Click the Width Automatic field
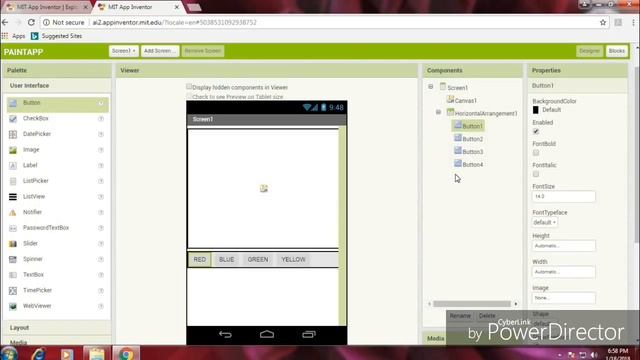The height and width of the screenshot is (360, 640). [x=563, y=272]
